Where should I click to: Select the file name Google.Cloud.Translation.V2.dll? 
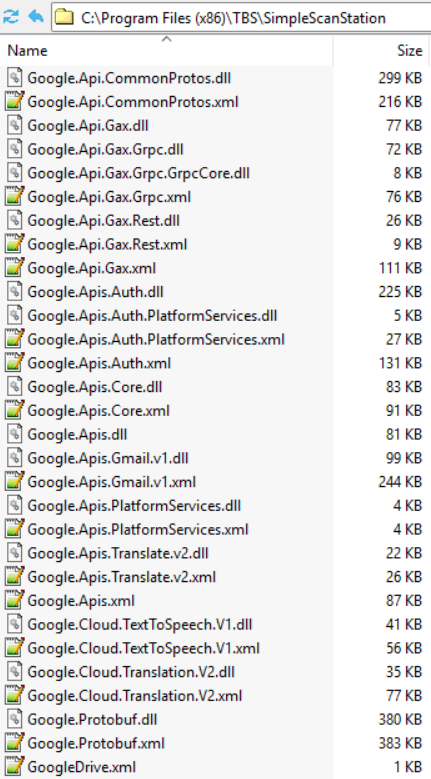131,673
